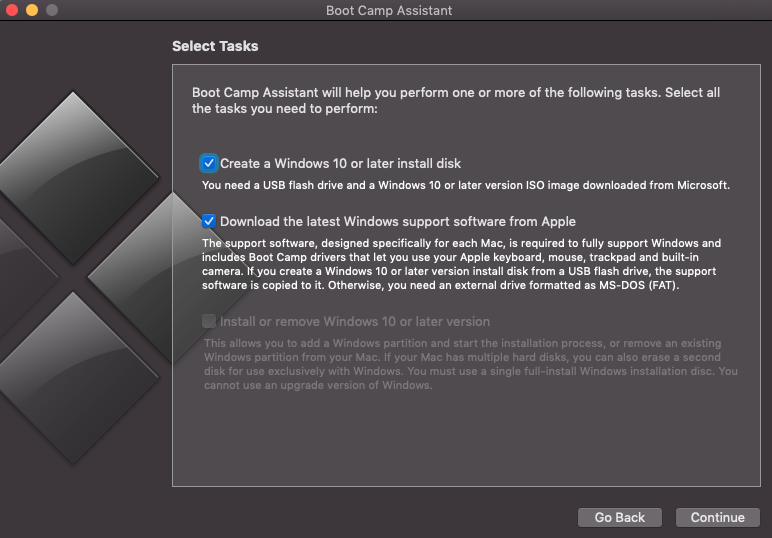Close the Boot Camp Assistant window
This screenshot has height=538, width=772.
point(12,10)
